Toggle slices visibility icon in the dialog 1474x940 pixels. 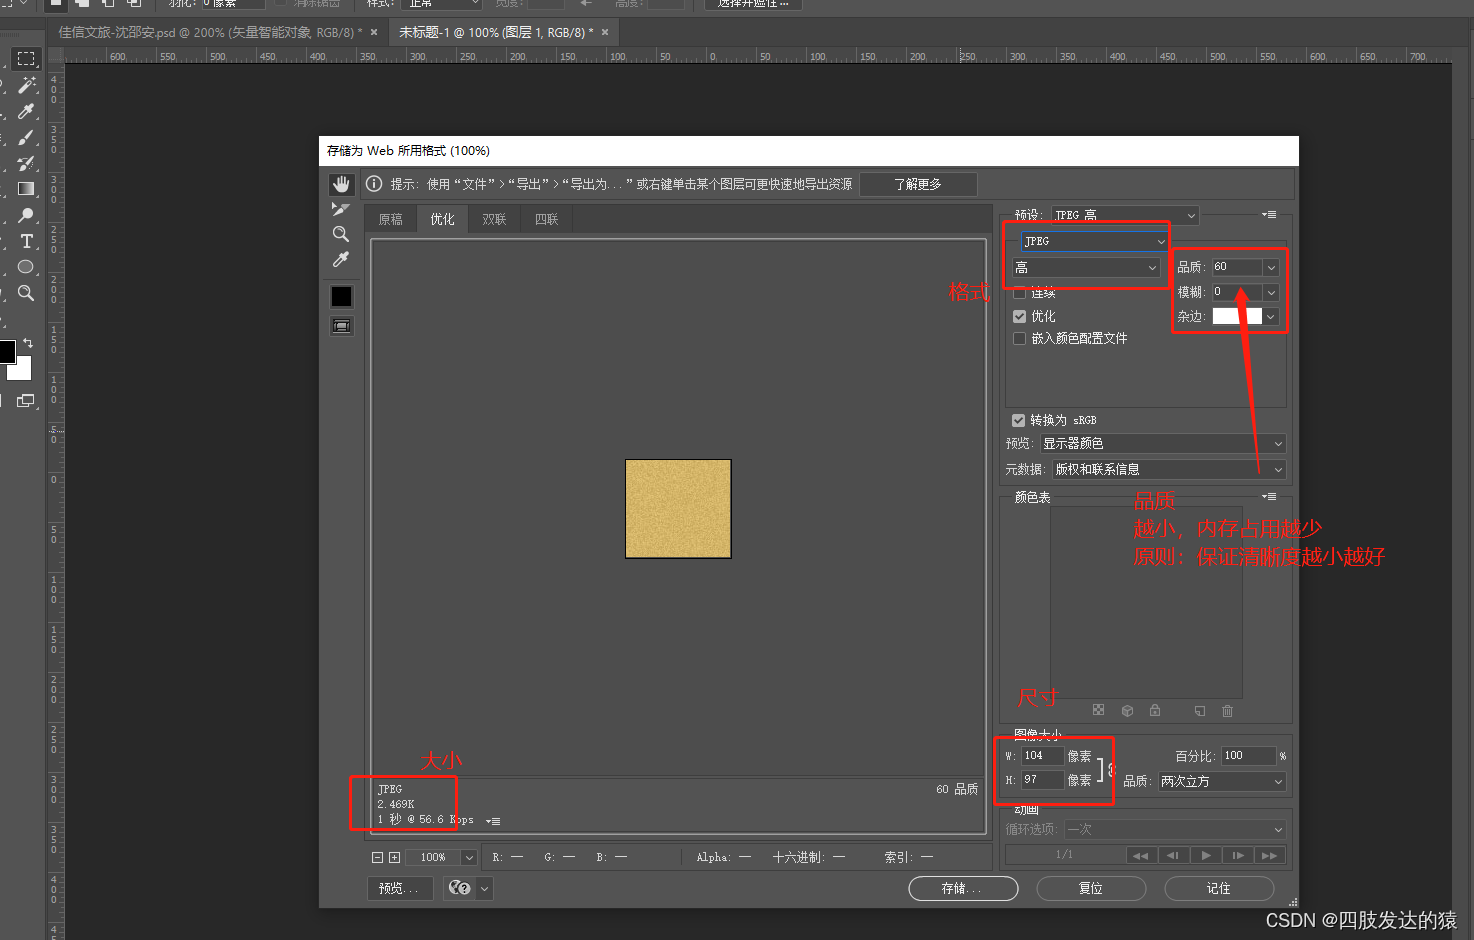pyautogui.click(x=341, y=326)
